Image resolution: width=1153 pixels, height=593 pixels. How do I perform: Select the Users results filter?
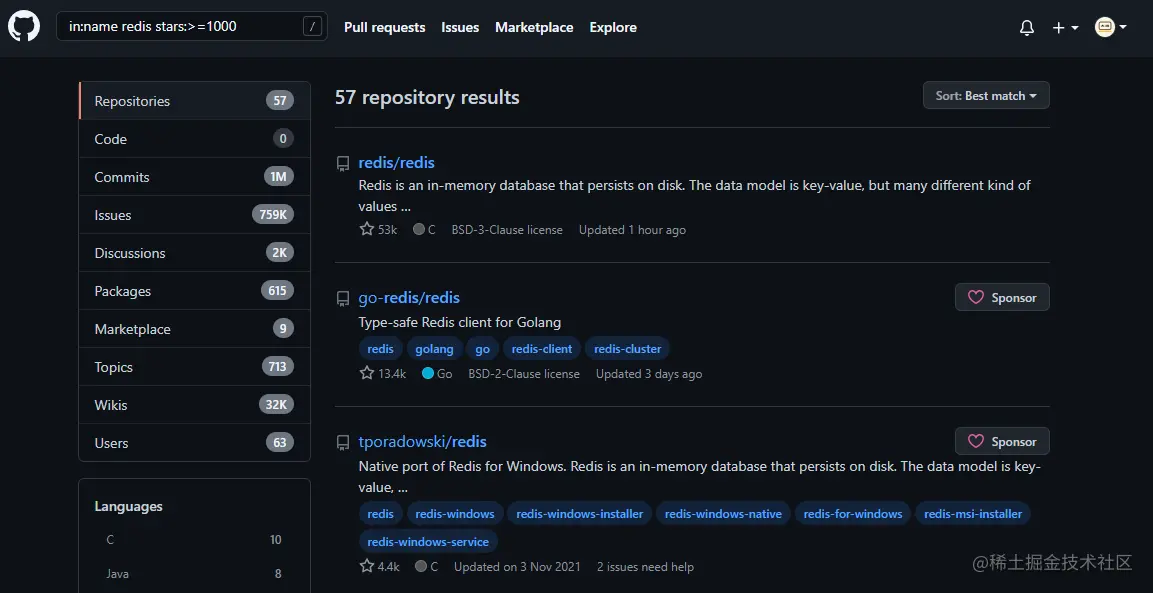194,443
